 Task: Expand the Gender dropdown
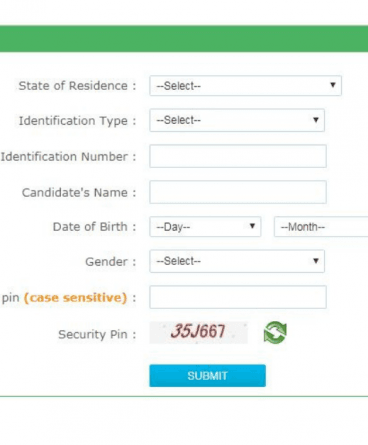pyautogui.click(x=237, y=261)
